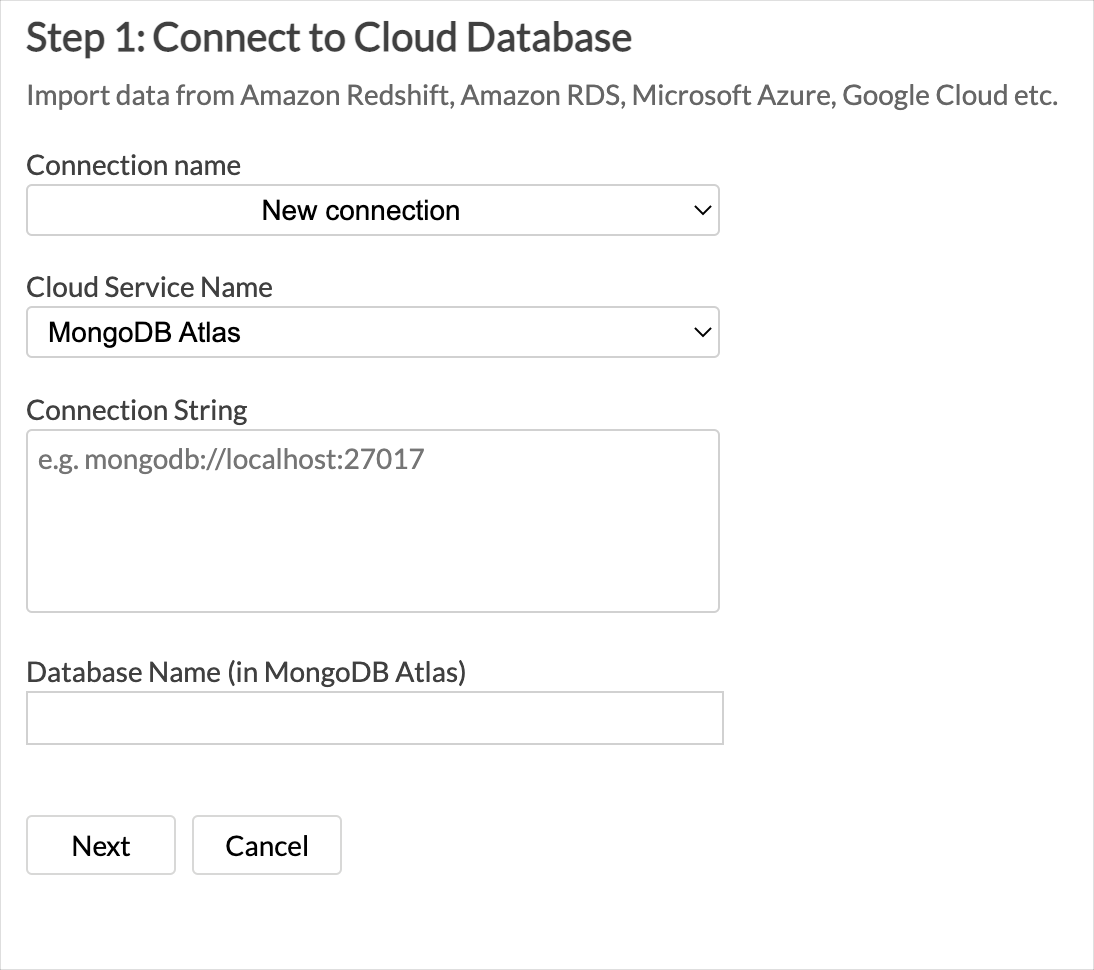Click the Next button
This screenshot has width=1094, height=970.
tap(101, 845)
